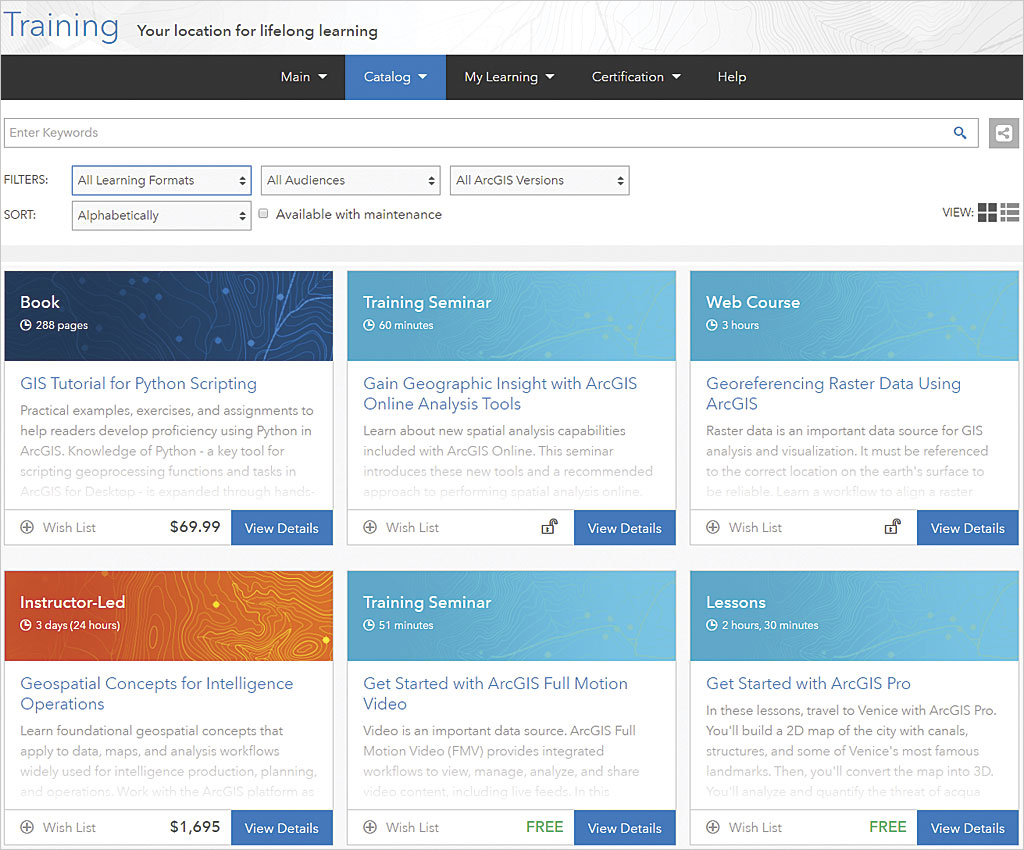This screenshot has height=850, width=1024.
Task: Open the All Audiences filter dropdown
Action: click(351, 180)
